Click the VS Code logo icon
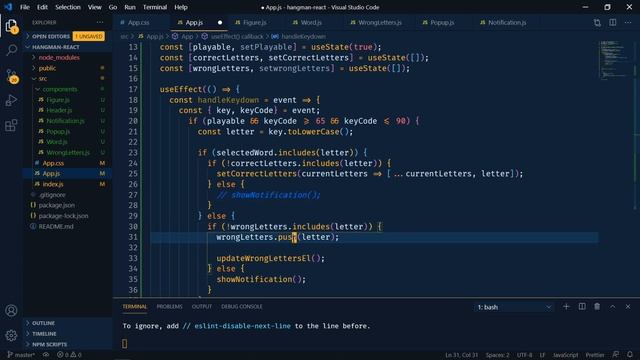The height and width of the screenshot is (360, 640). click(8, 7)
